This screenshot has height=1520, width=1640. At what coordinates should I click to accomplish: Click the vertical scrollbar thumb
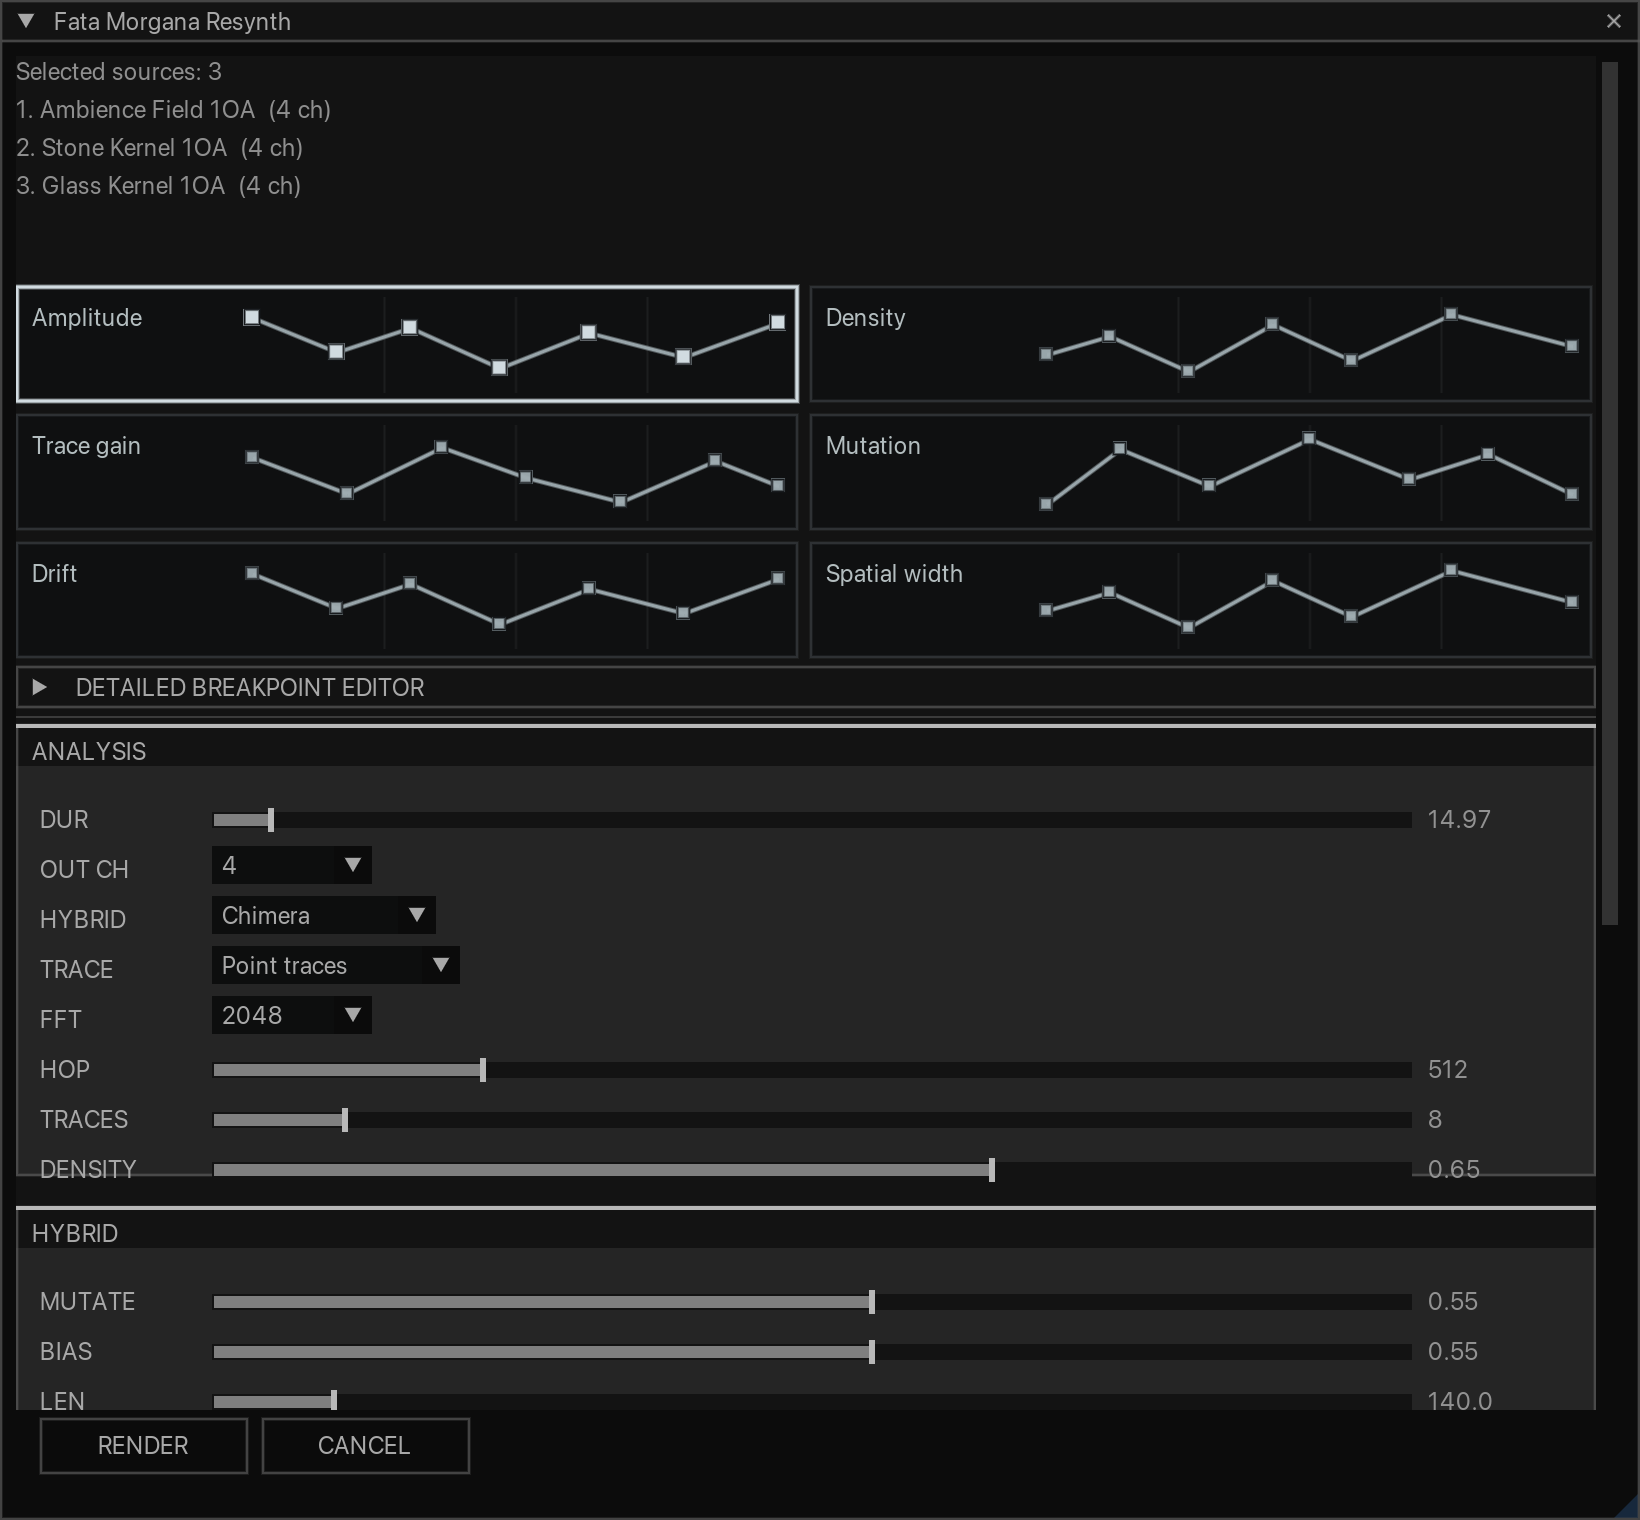1609,494
